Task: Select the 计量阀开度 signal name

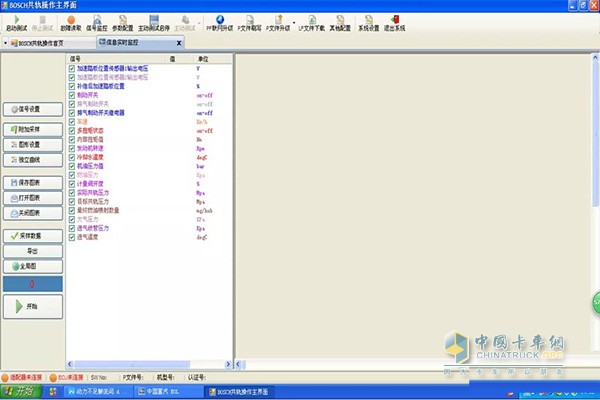Action: coord(90,184)
